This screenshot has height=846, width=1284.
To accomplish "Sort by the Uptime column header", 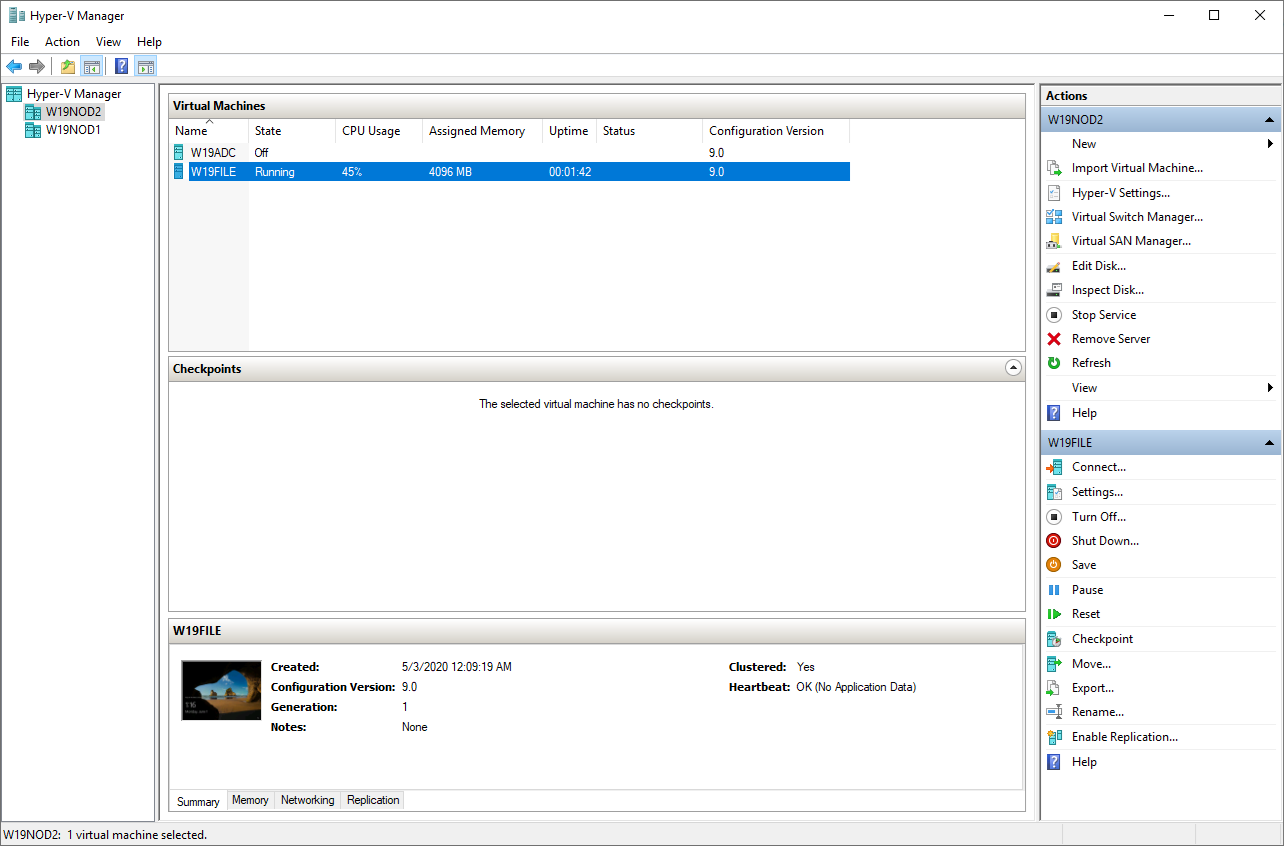I will point(569,131).
